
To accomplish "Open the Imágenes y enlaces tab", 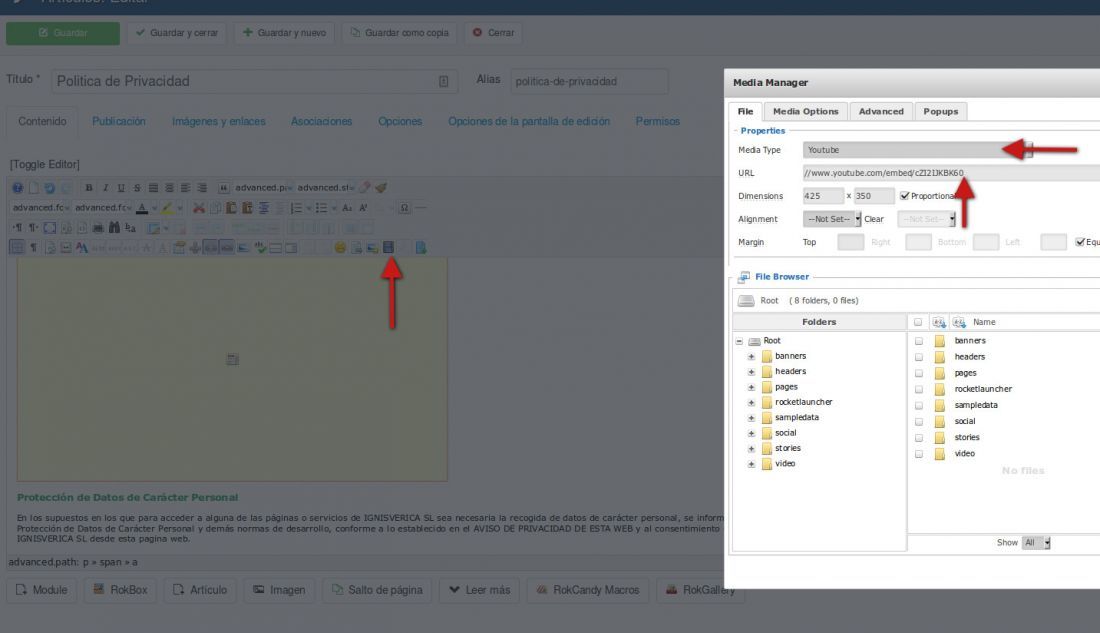I will tap(219, 121).
